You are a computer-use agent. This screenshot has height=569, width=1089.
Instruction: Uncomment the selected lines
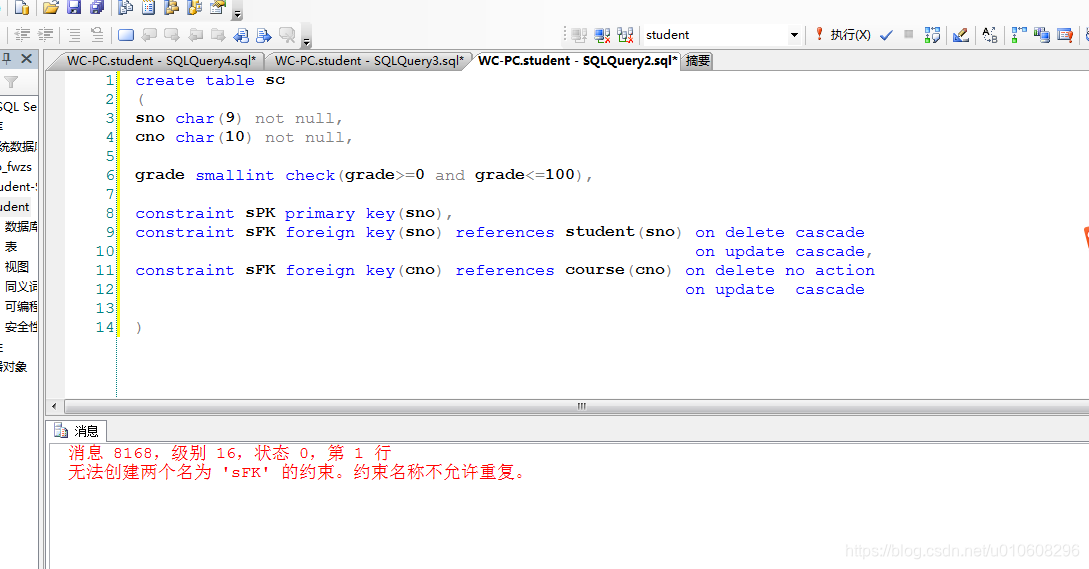pos(97,34)
